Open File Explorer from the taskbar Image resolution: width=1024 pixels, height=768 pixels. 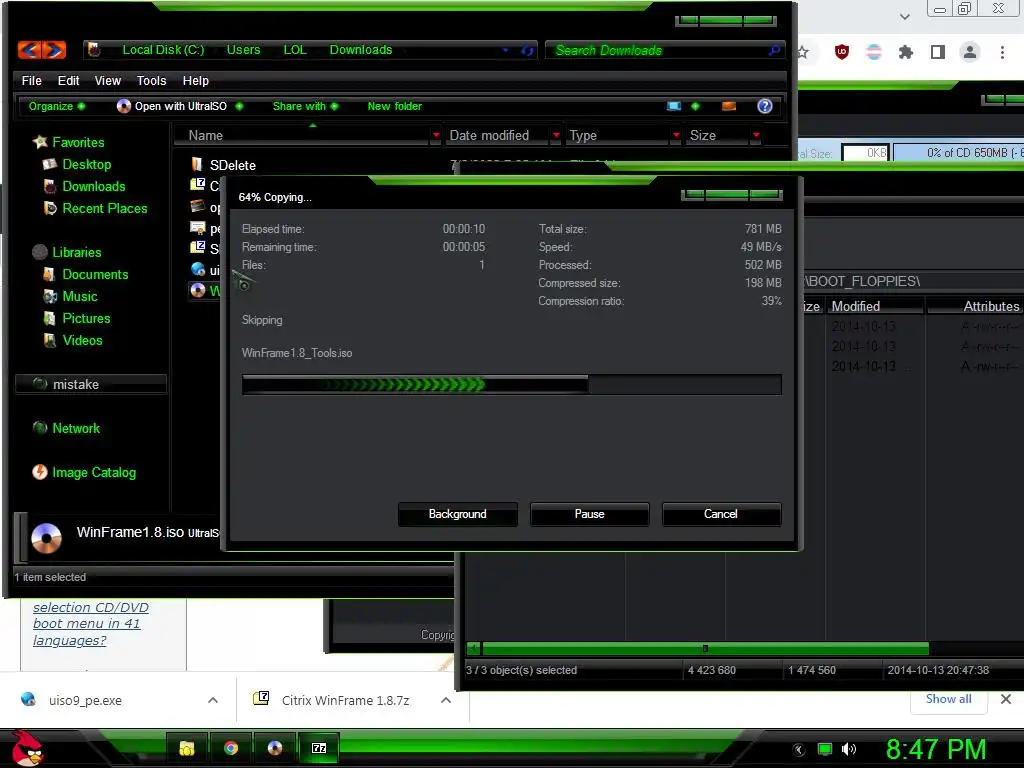tap(187, 748)
